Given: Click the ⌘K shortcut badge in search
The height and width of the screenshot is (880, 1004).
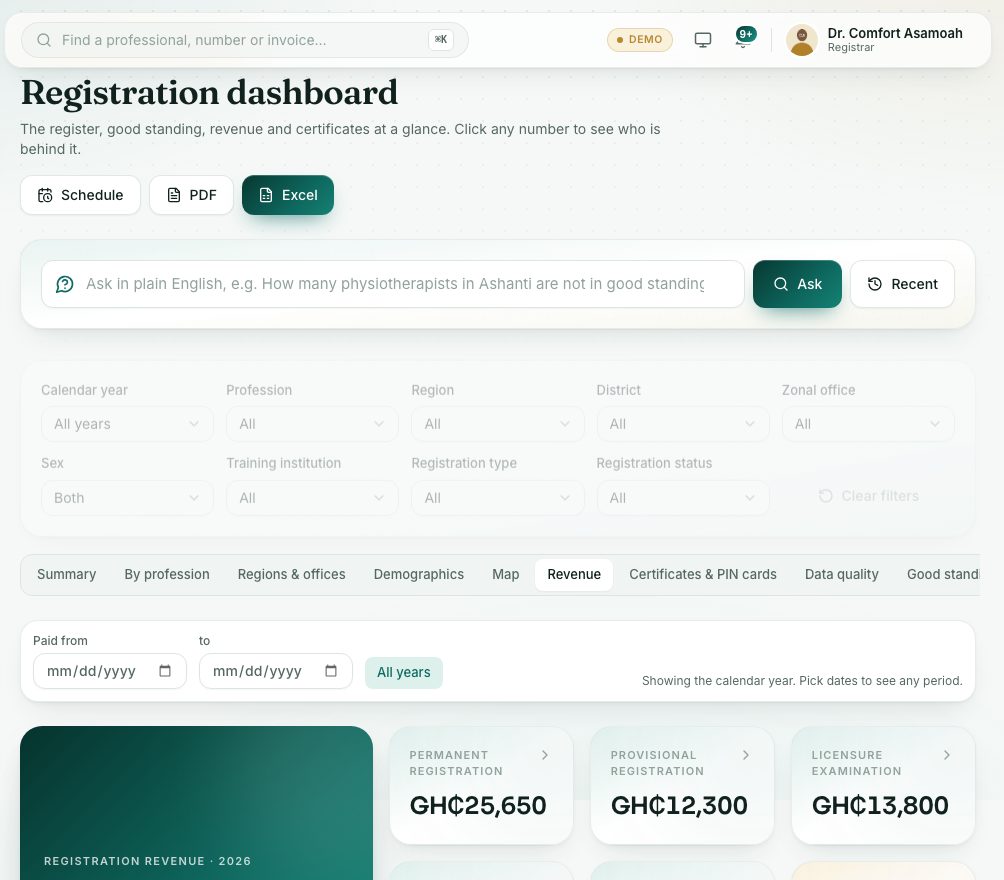Looking at the screenshot, I should pyautogui.click(x=441, y=40).
